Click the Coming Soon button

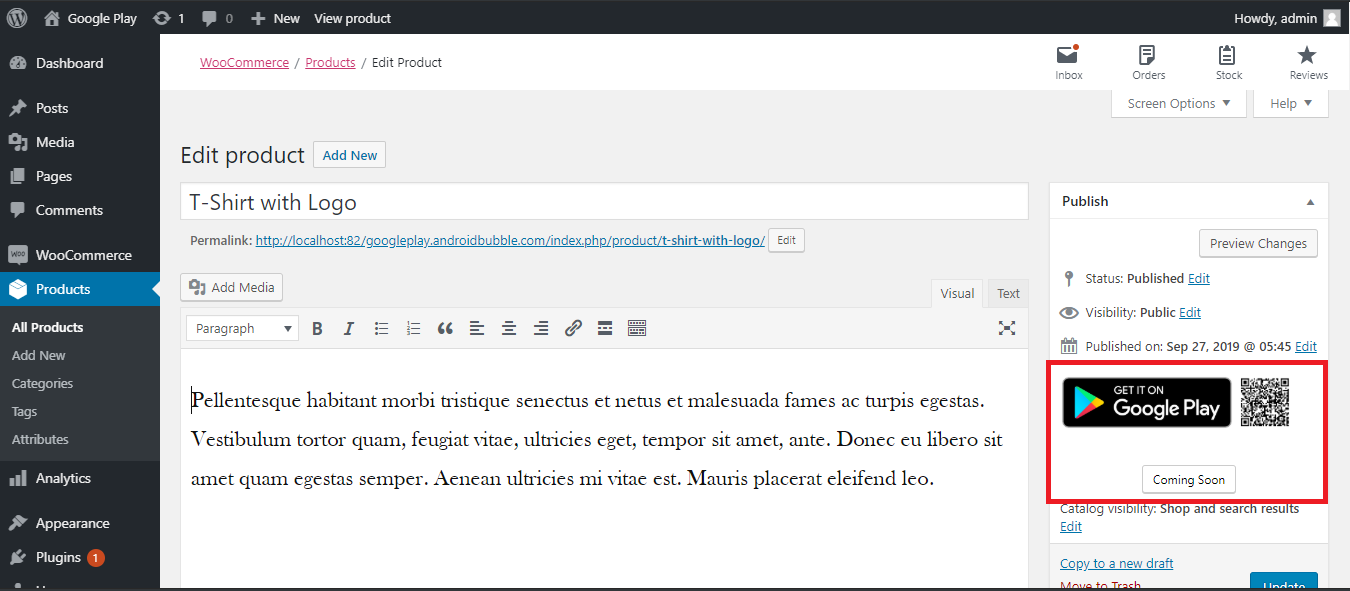point(1189,480)
